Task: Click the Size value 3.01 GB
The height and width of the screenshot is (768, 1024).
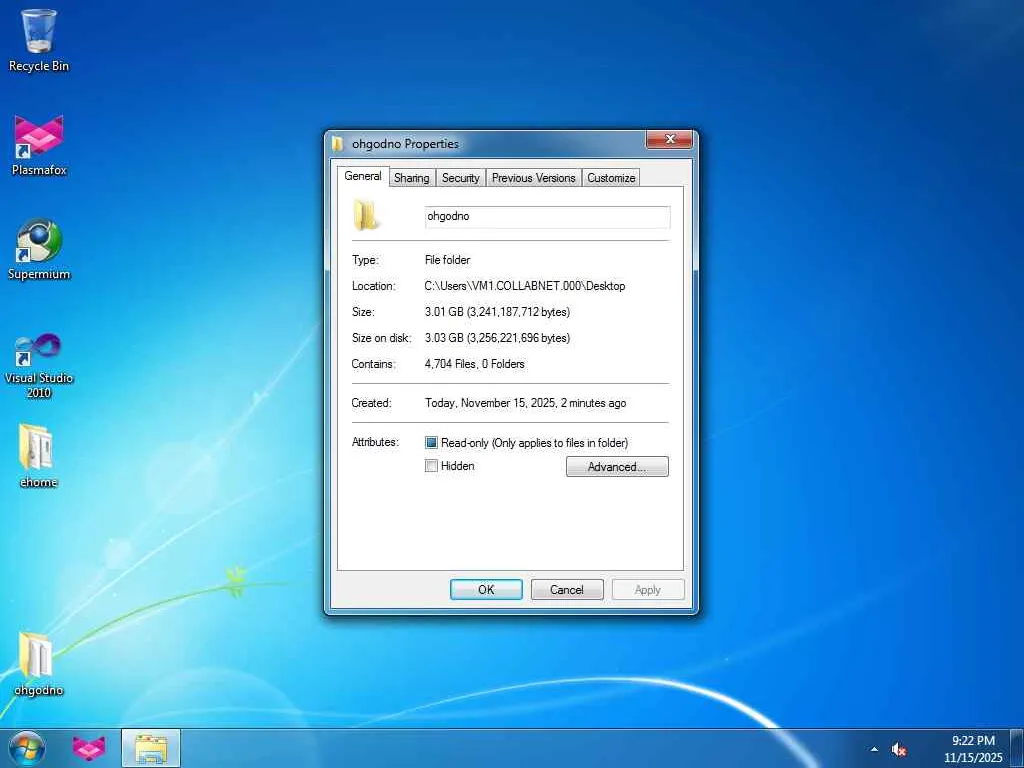Action: (x=497, y=312)
